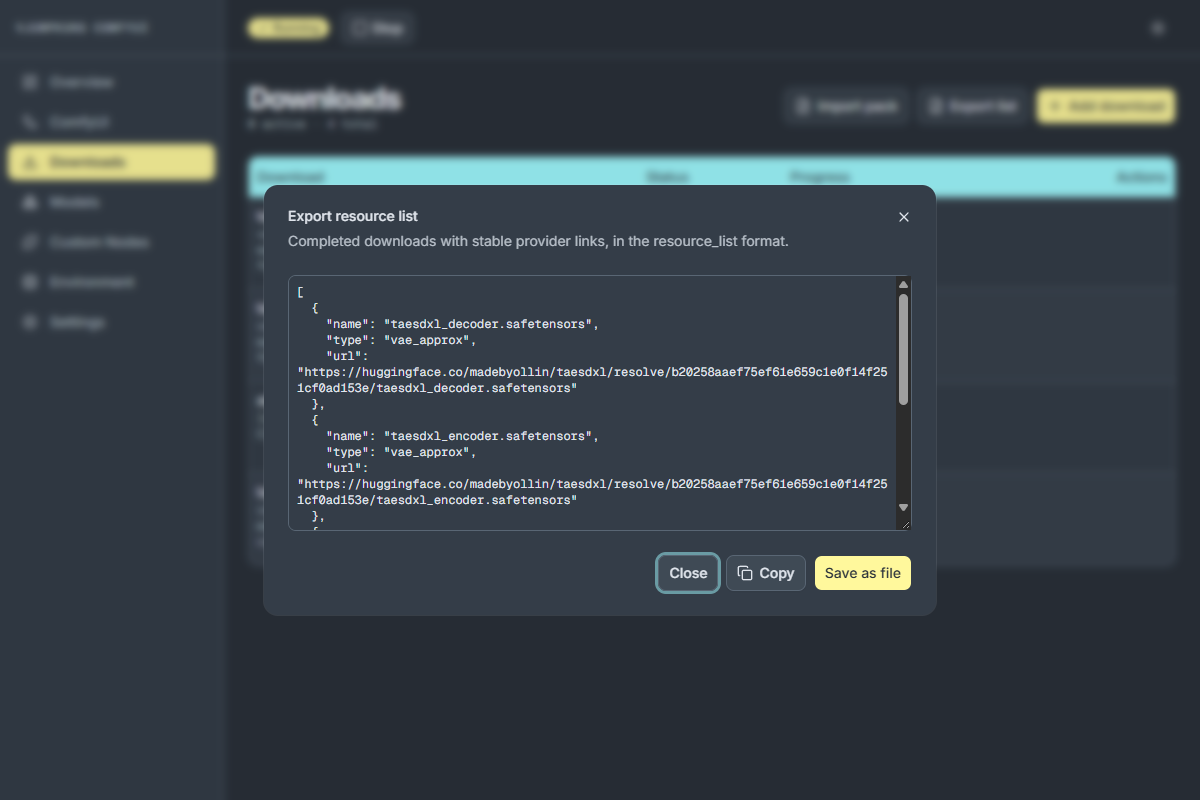Click the JSON text area scrollbar thumb

click(903, 349)
